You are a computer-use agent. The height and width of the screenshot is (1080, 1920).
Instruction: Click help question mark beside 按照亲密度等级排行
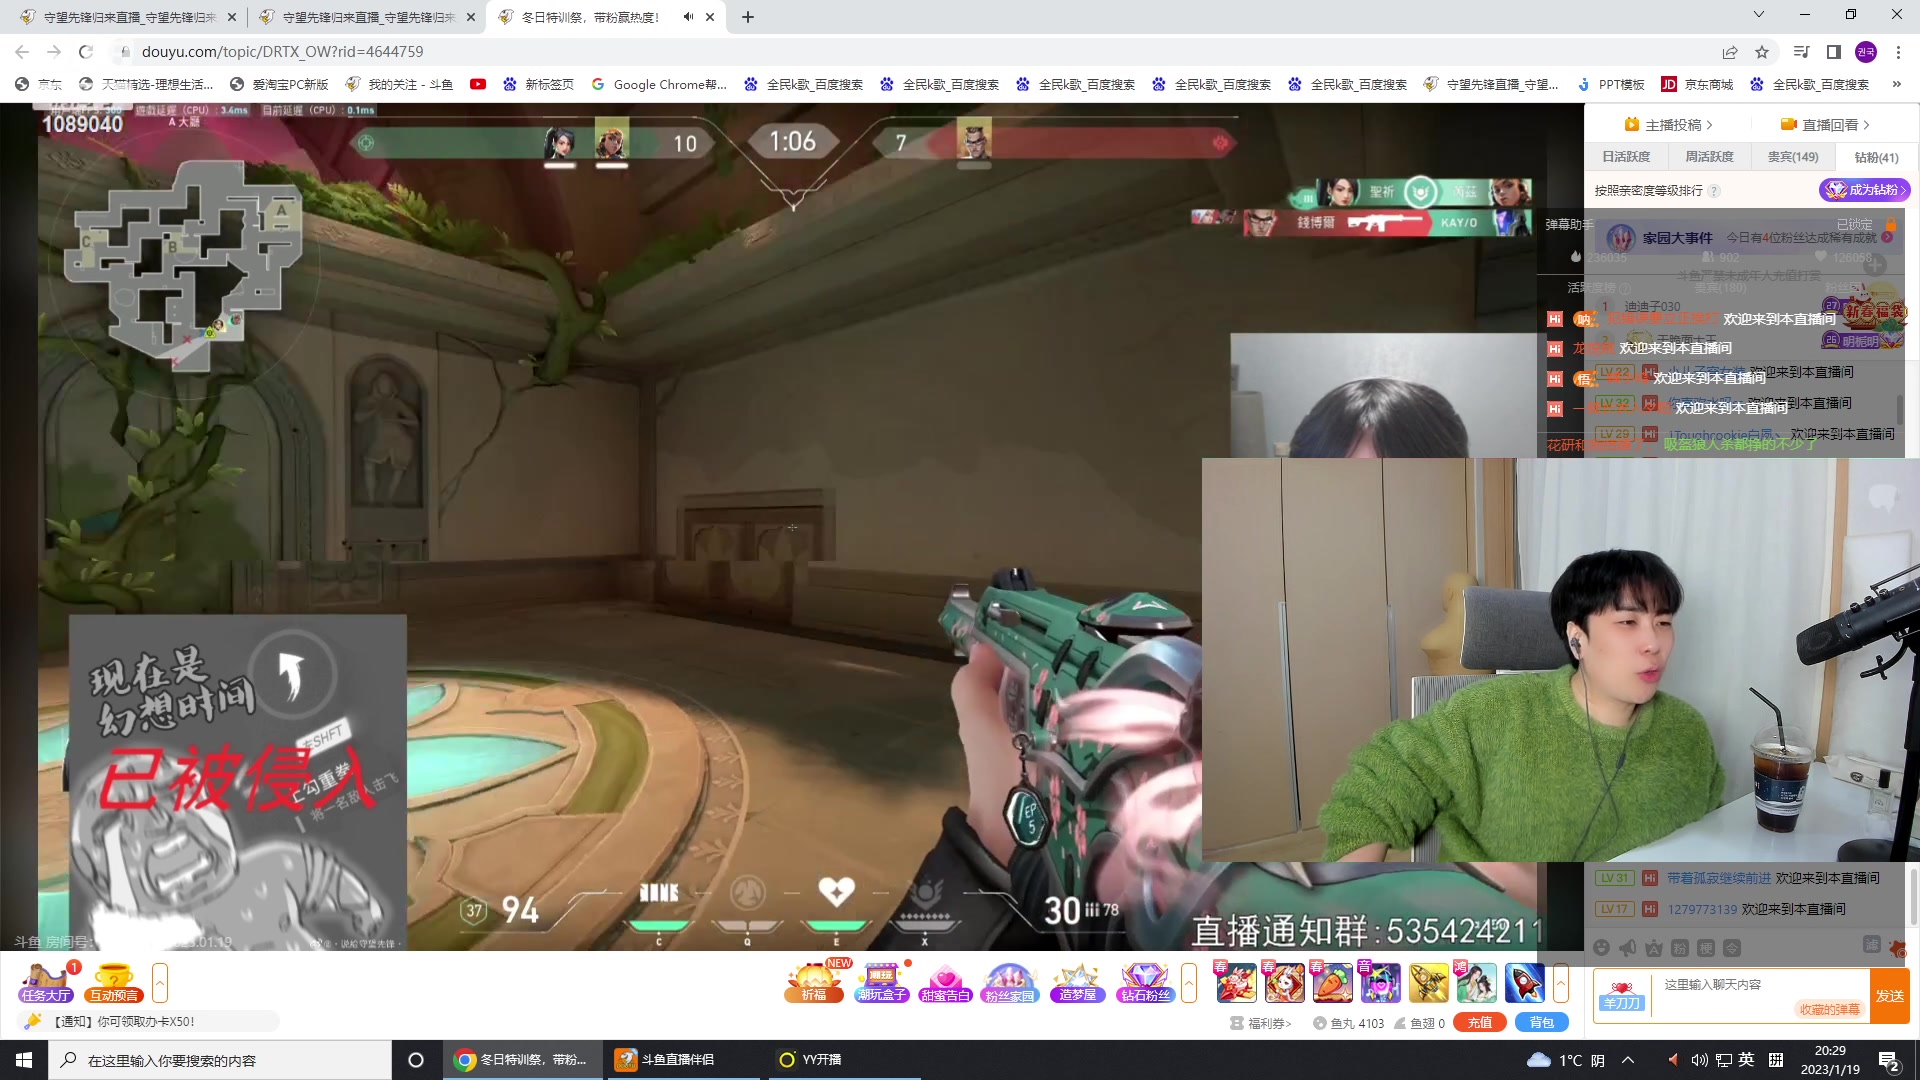(1714, 191)
